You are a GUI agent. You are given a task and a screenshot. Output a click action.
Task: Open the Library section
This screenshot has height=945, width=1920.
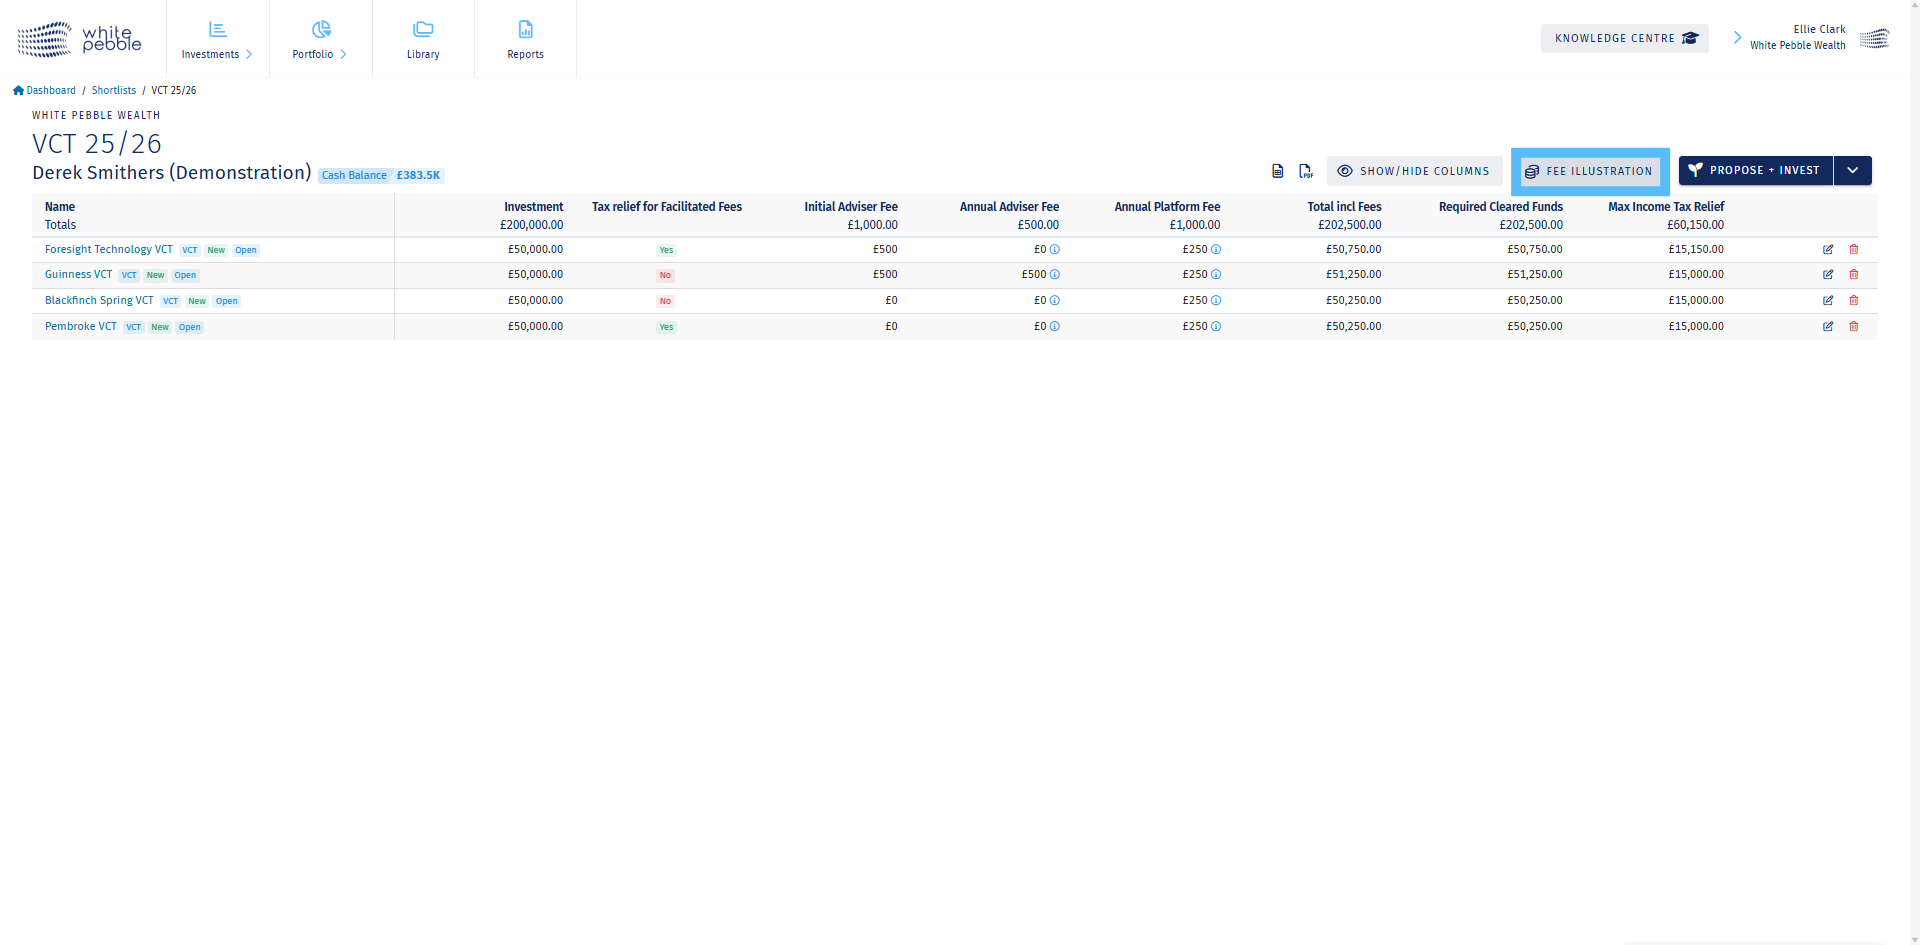point(423,39)
